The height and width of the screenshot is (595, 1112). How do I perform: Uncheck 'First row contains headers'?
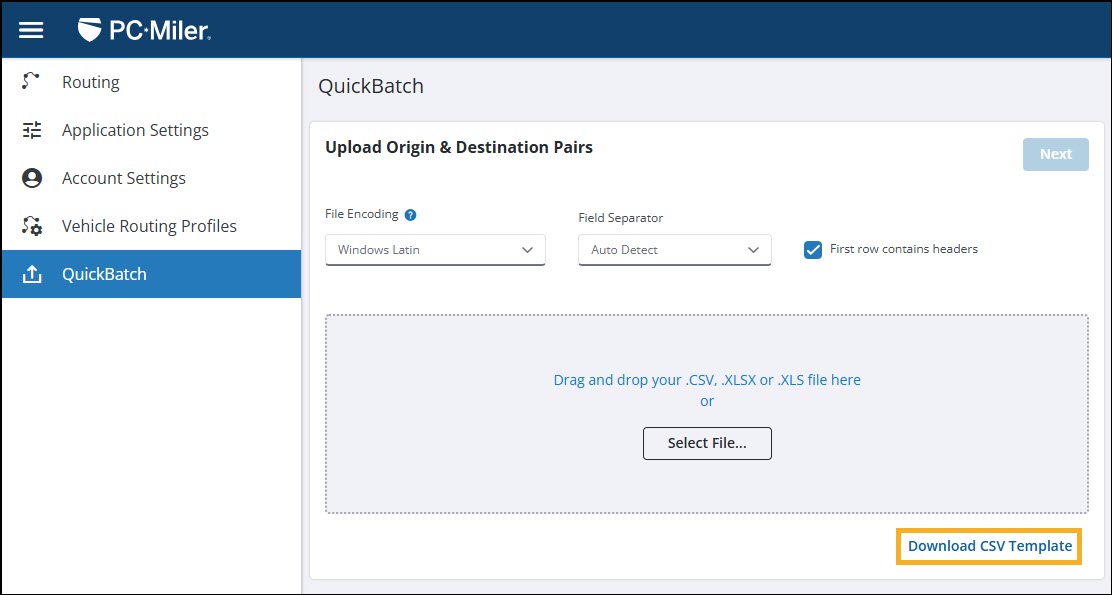[813, 249]
